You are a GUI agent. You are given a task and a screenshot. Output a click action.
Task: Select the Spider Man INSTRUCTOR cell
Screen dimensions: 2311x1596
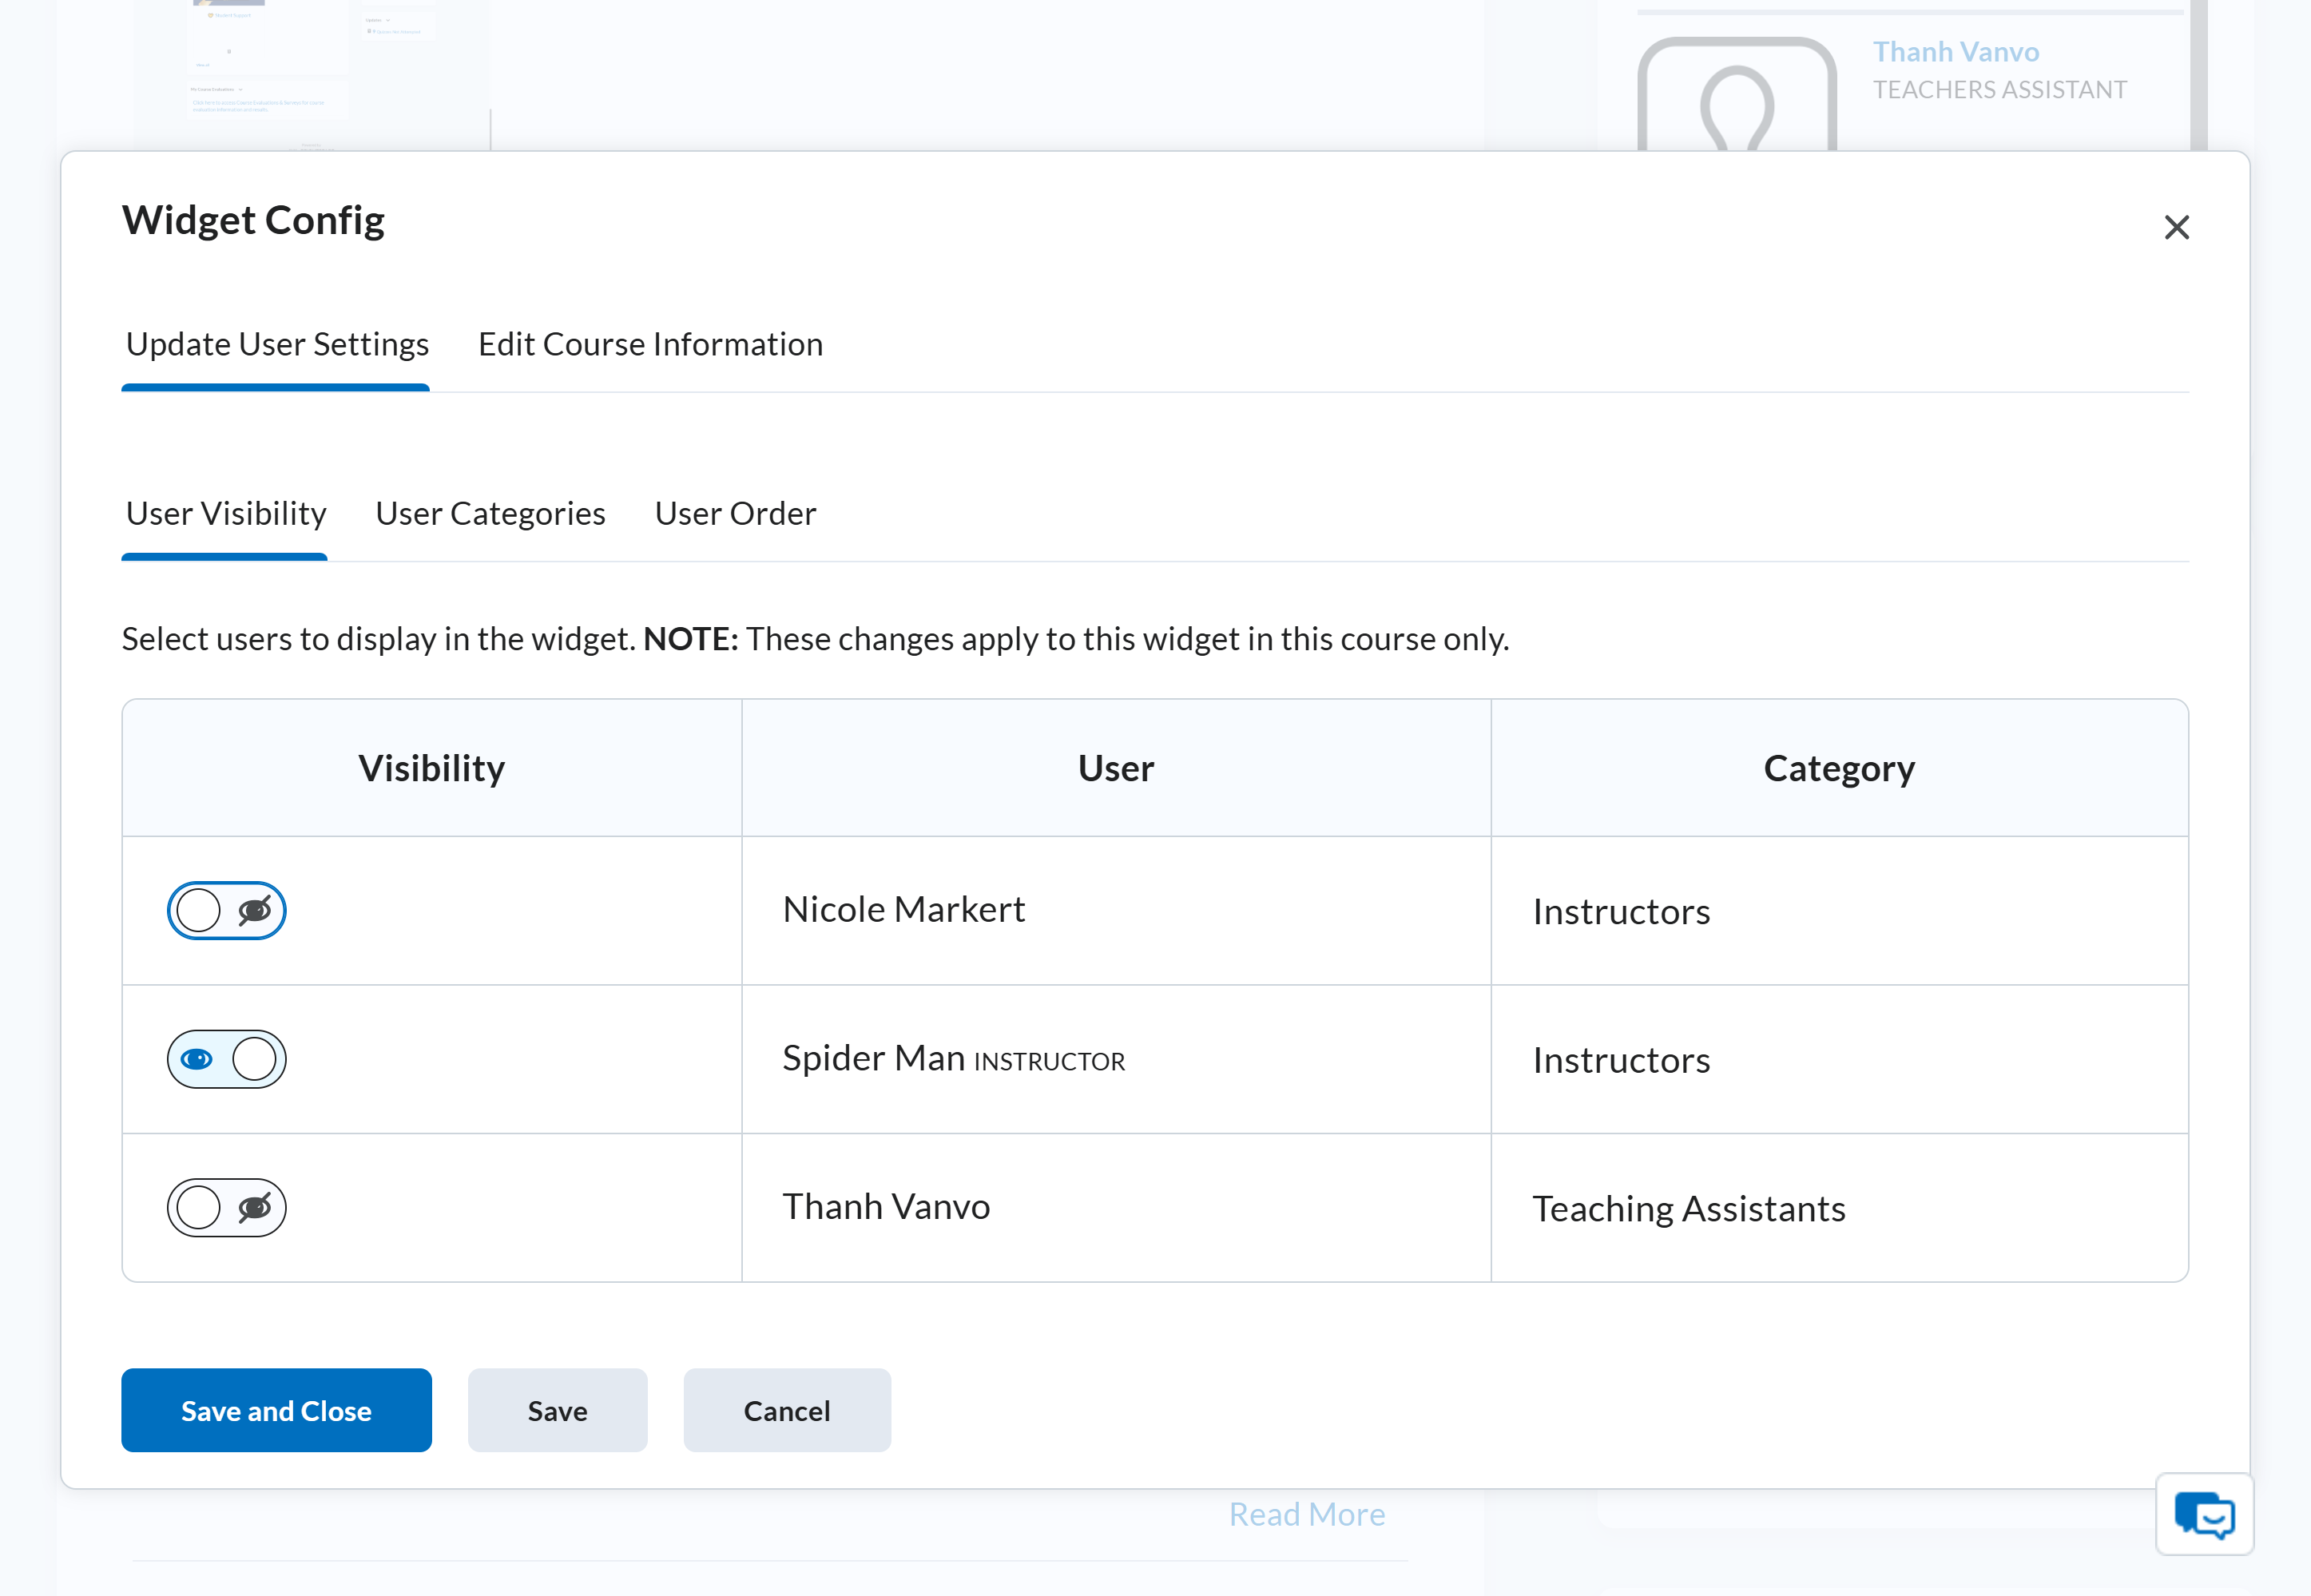click(x=1116, y=1059)
